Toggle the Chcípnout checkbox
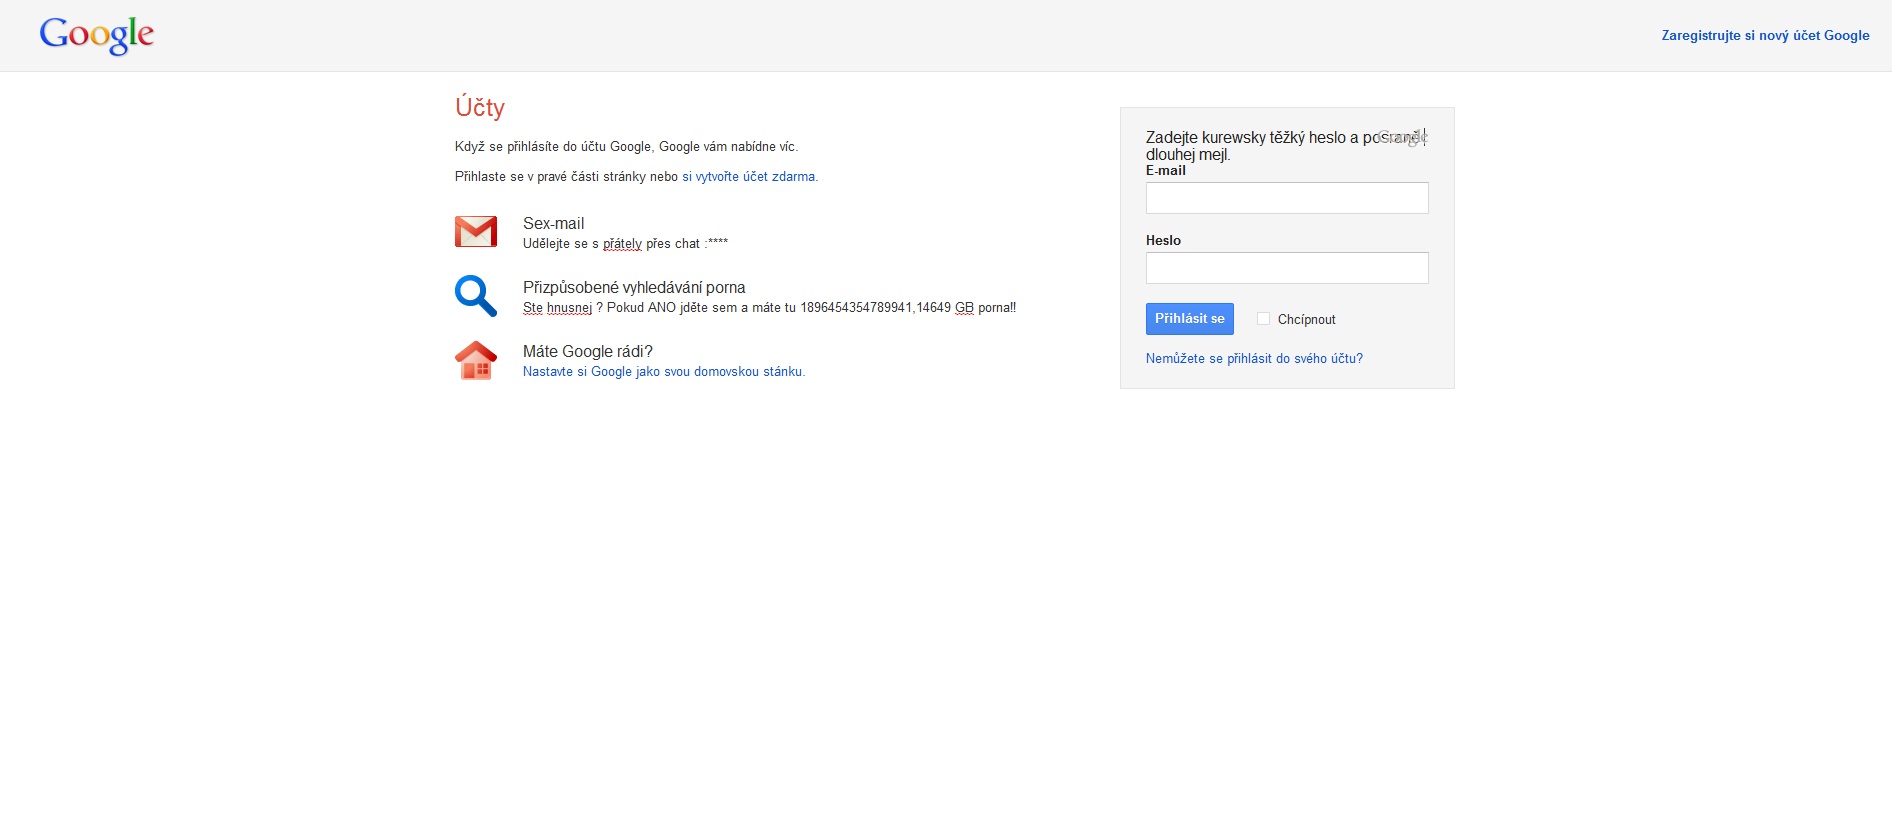The image size is (1892, 833). coord(1263,319)
